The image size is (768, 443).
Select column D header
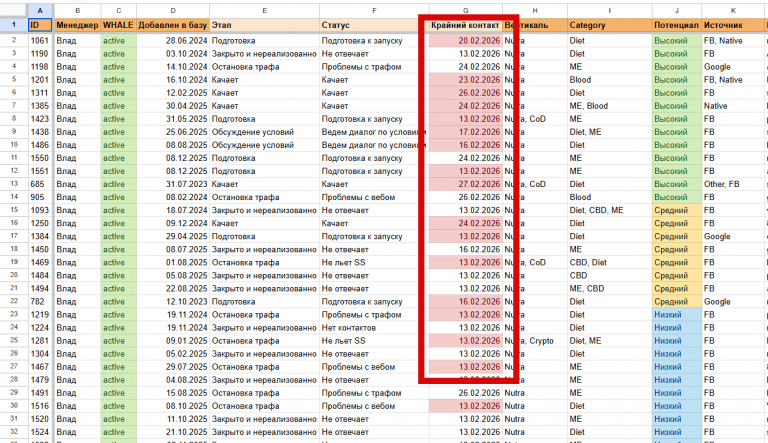coord(173,10)
